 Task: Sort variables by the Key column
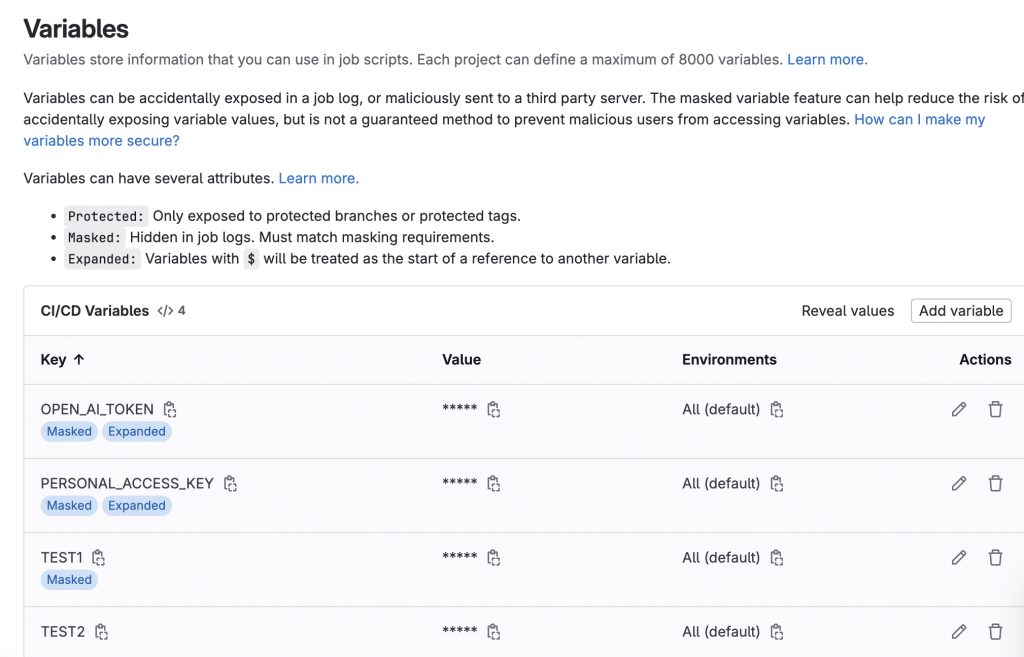coord(62,359)
